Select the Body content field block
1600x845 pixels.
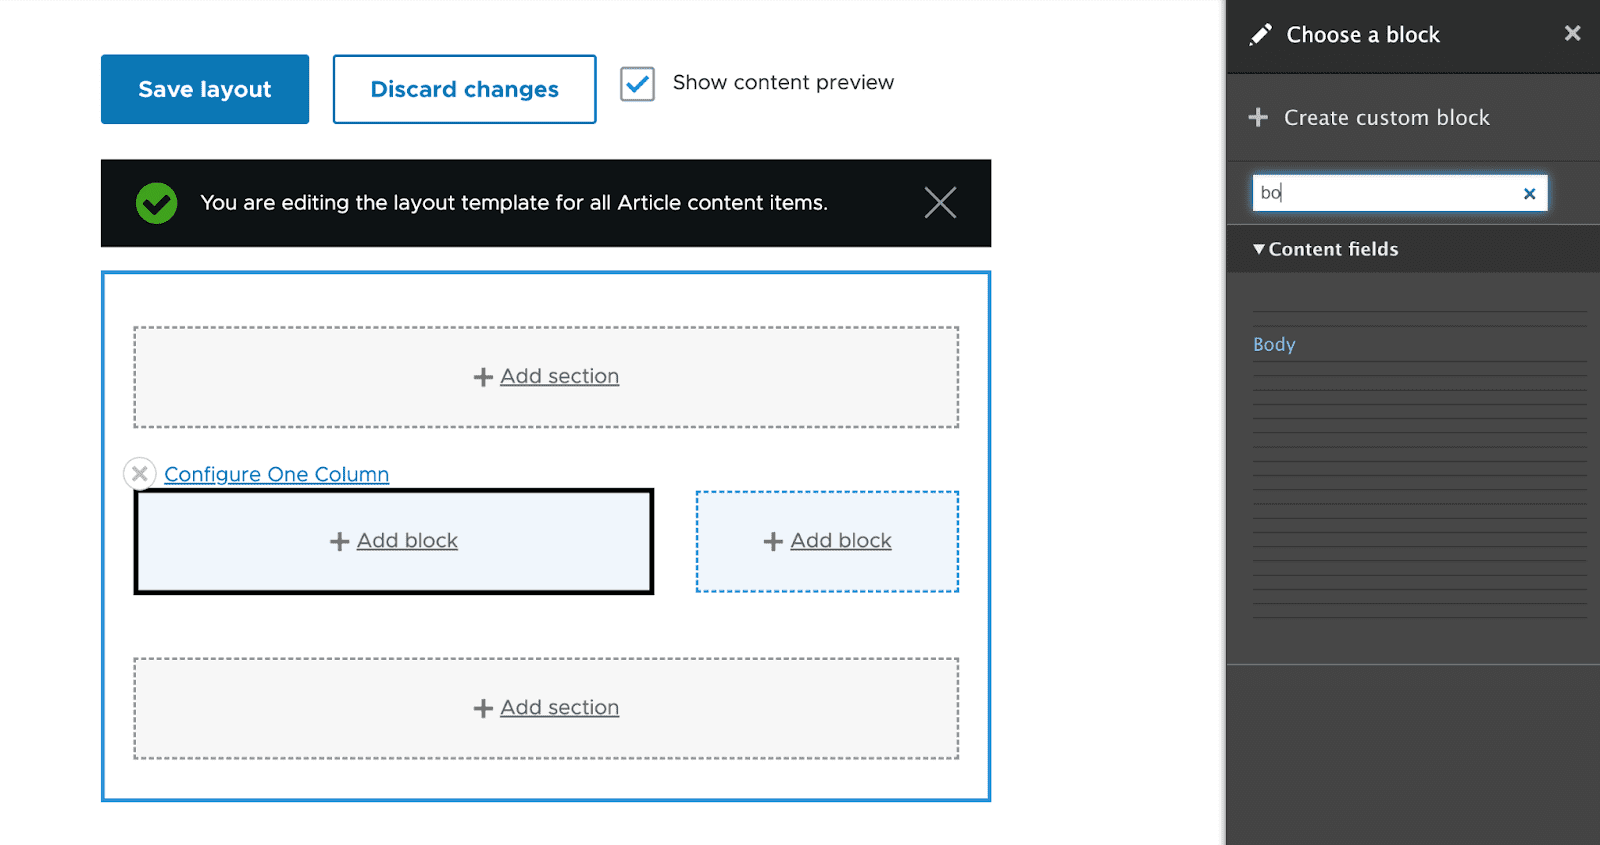tap(1274, 344)
